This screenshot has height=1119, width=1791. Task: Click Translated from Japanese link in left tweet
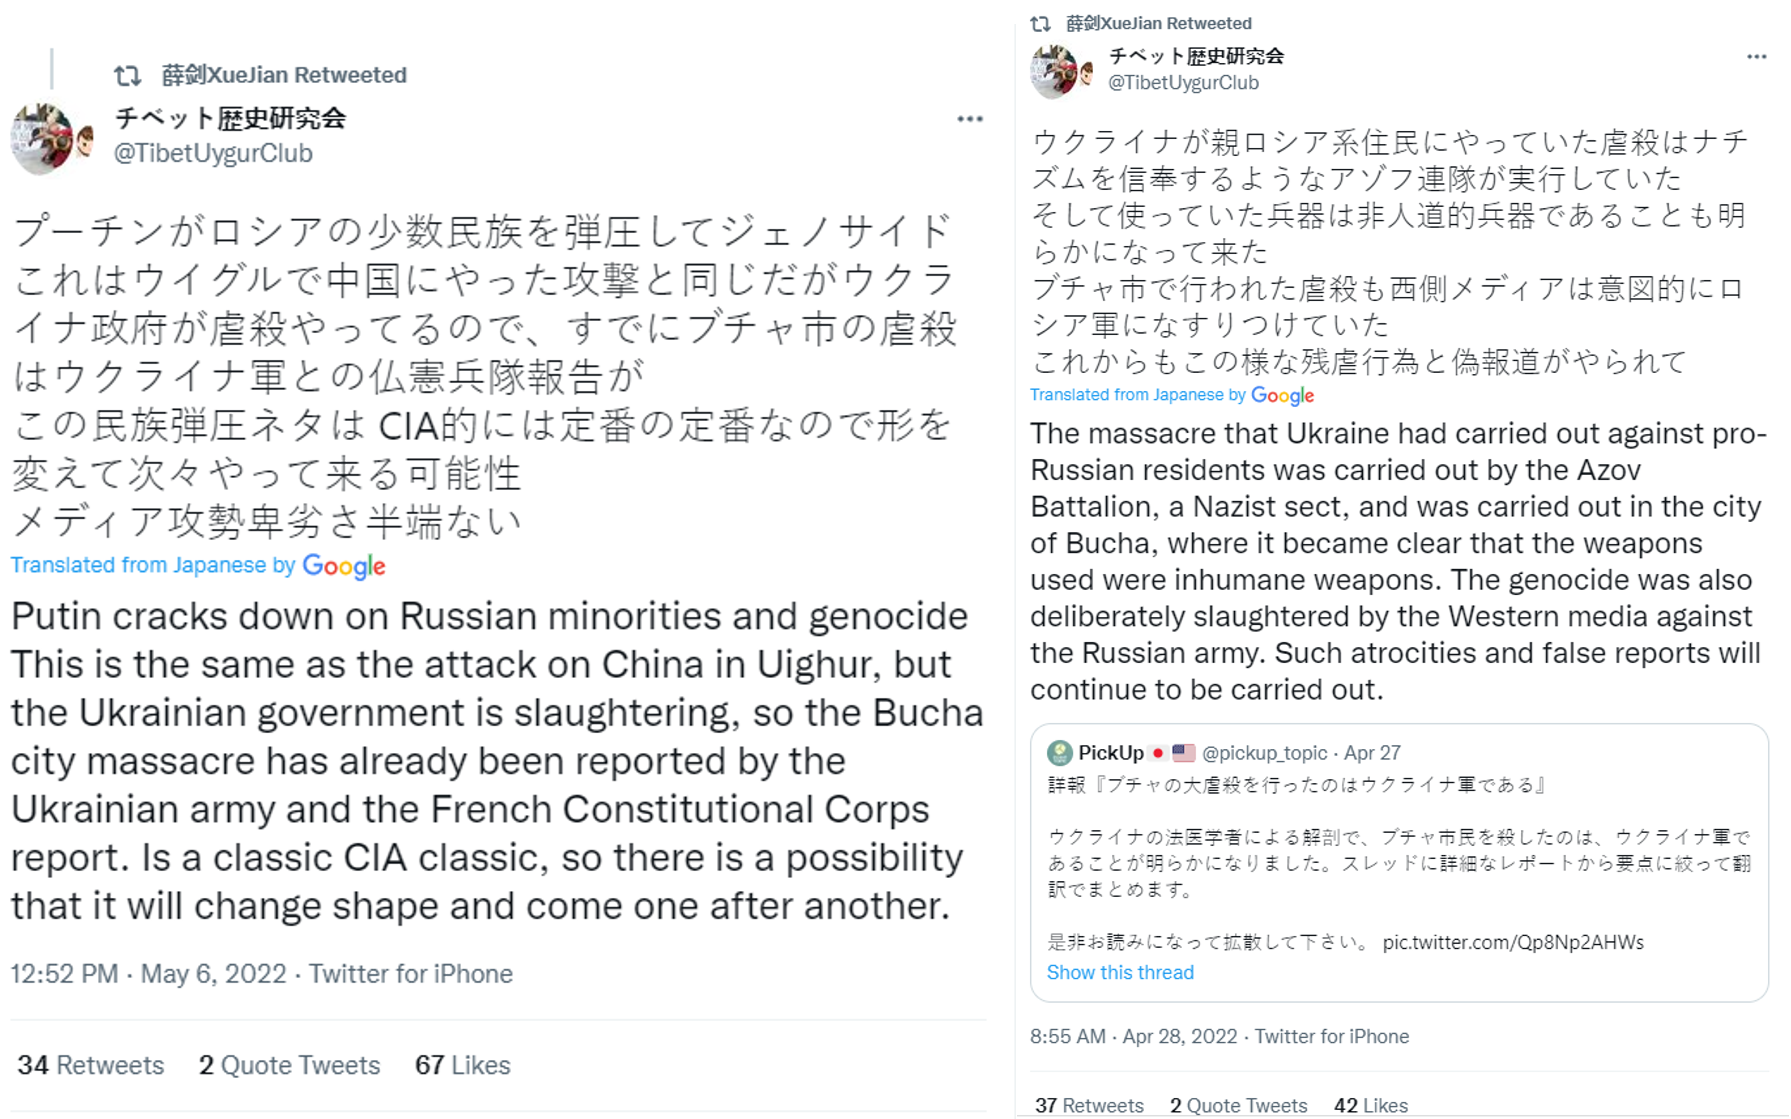click(139, 565)
